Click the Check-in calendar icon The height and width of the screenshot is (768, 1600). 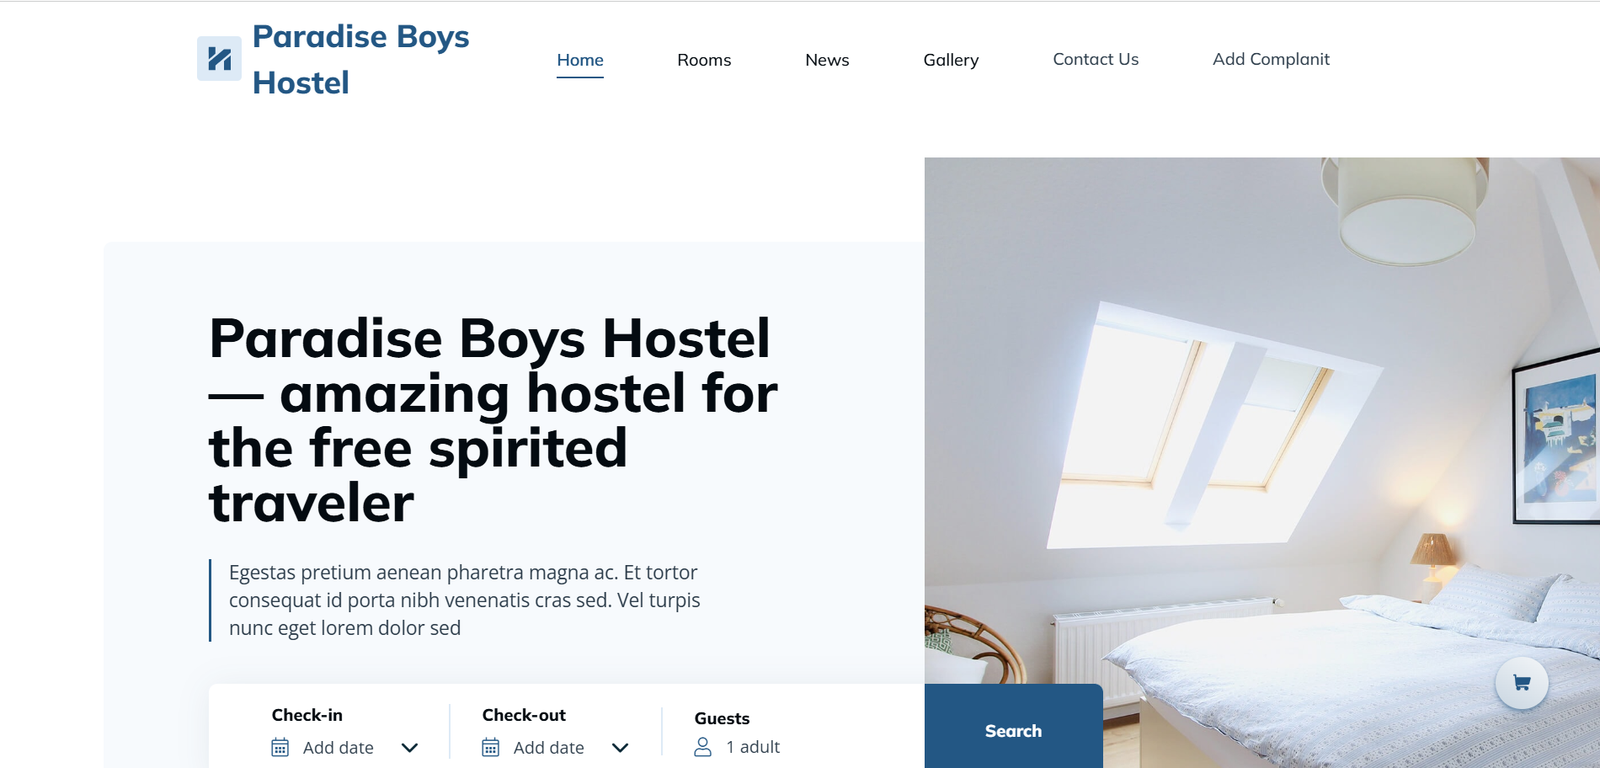(280, 747)
